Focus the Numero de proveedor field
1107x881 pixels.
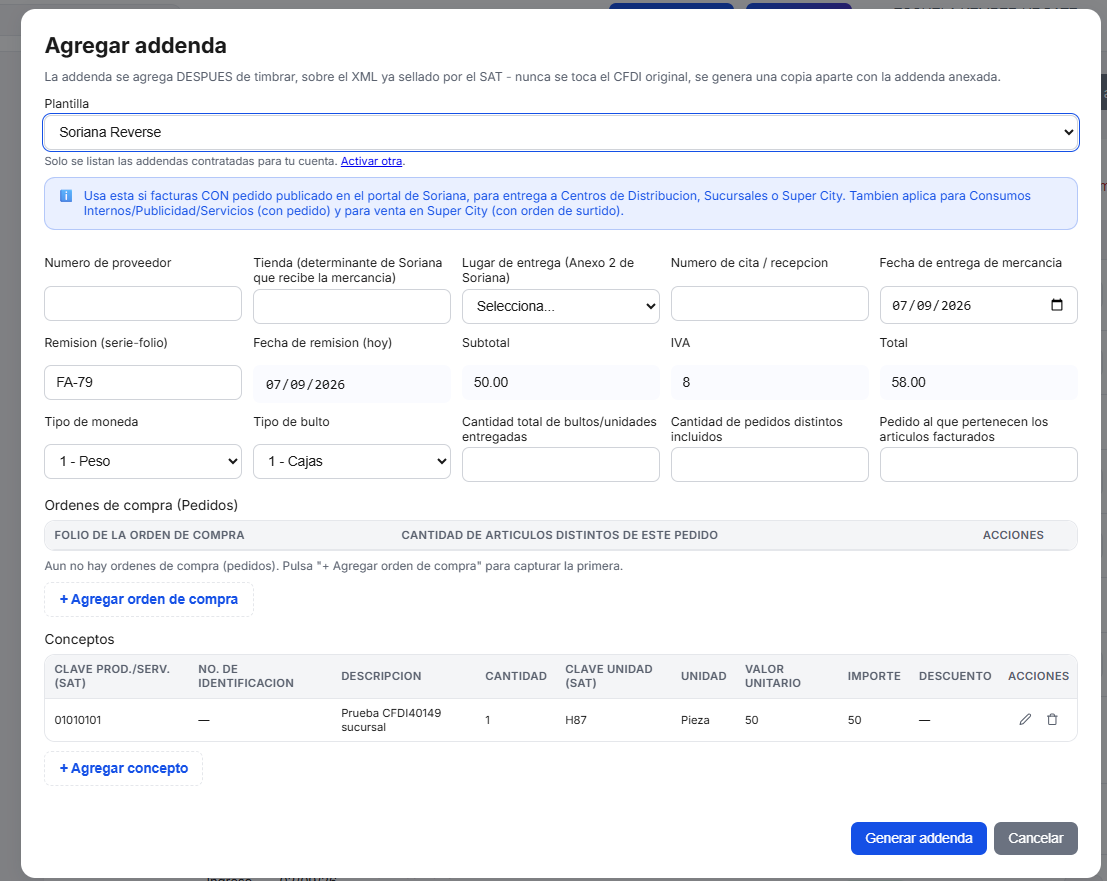(x=143, y=304)
